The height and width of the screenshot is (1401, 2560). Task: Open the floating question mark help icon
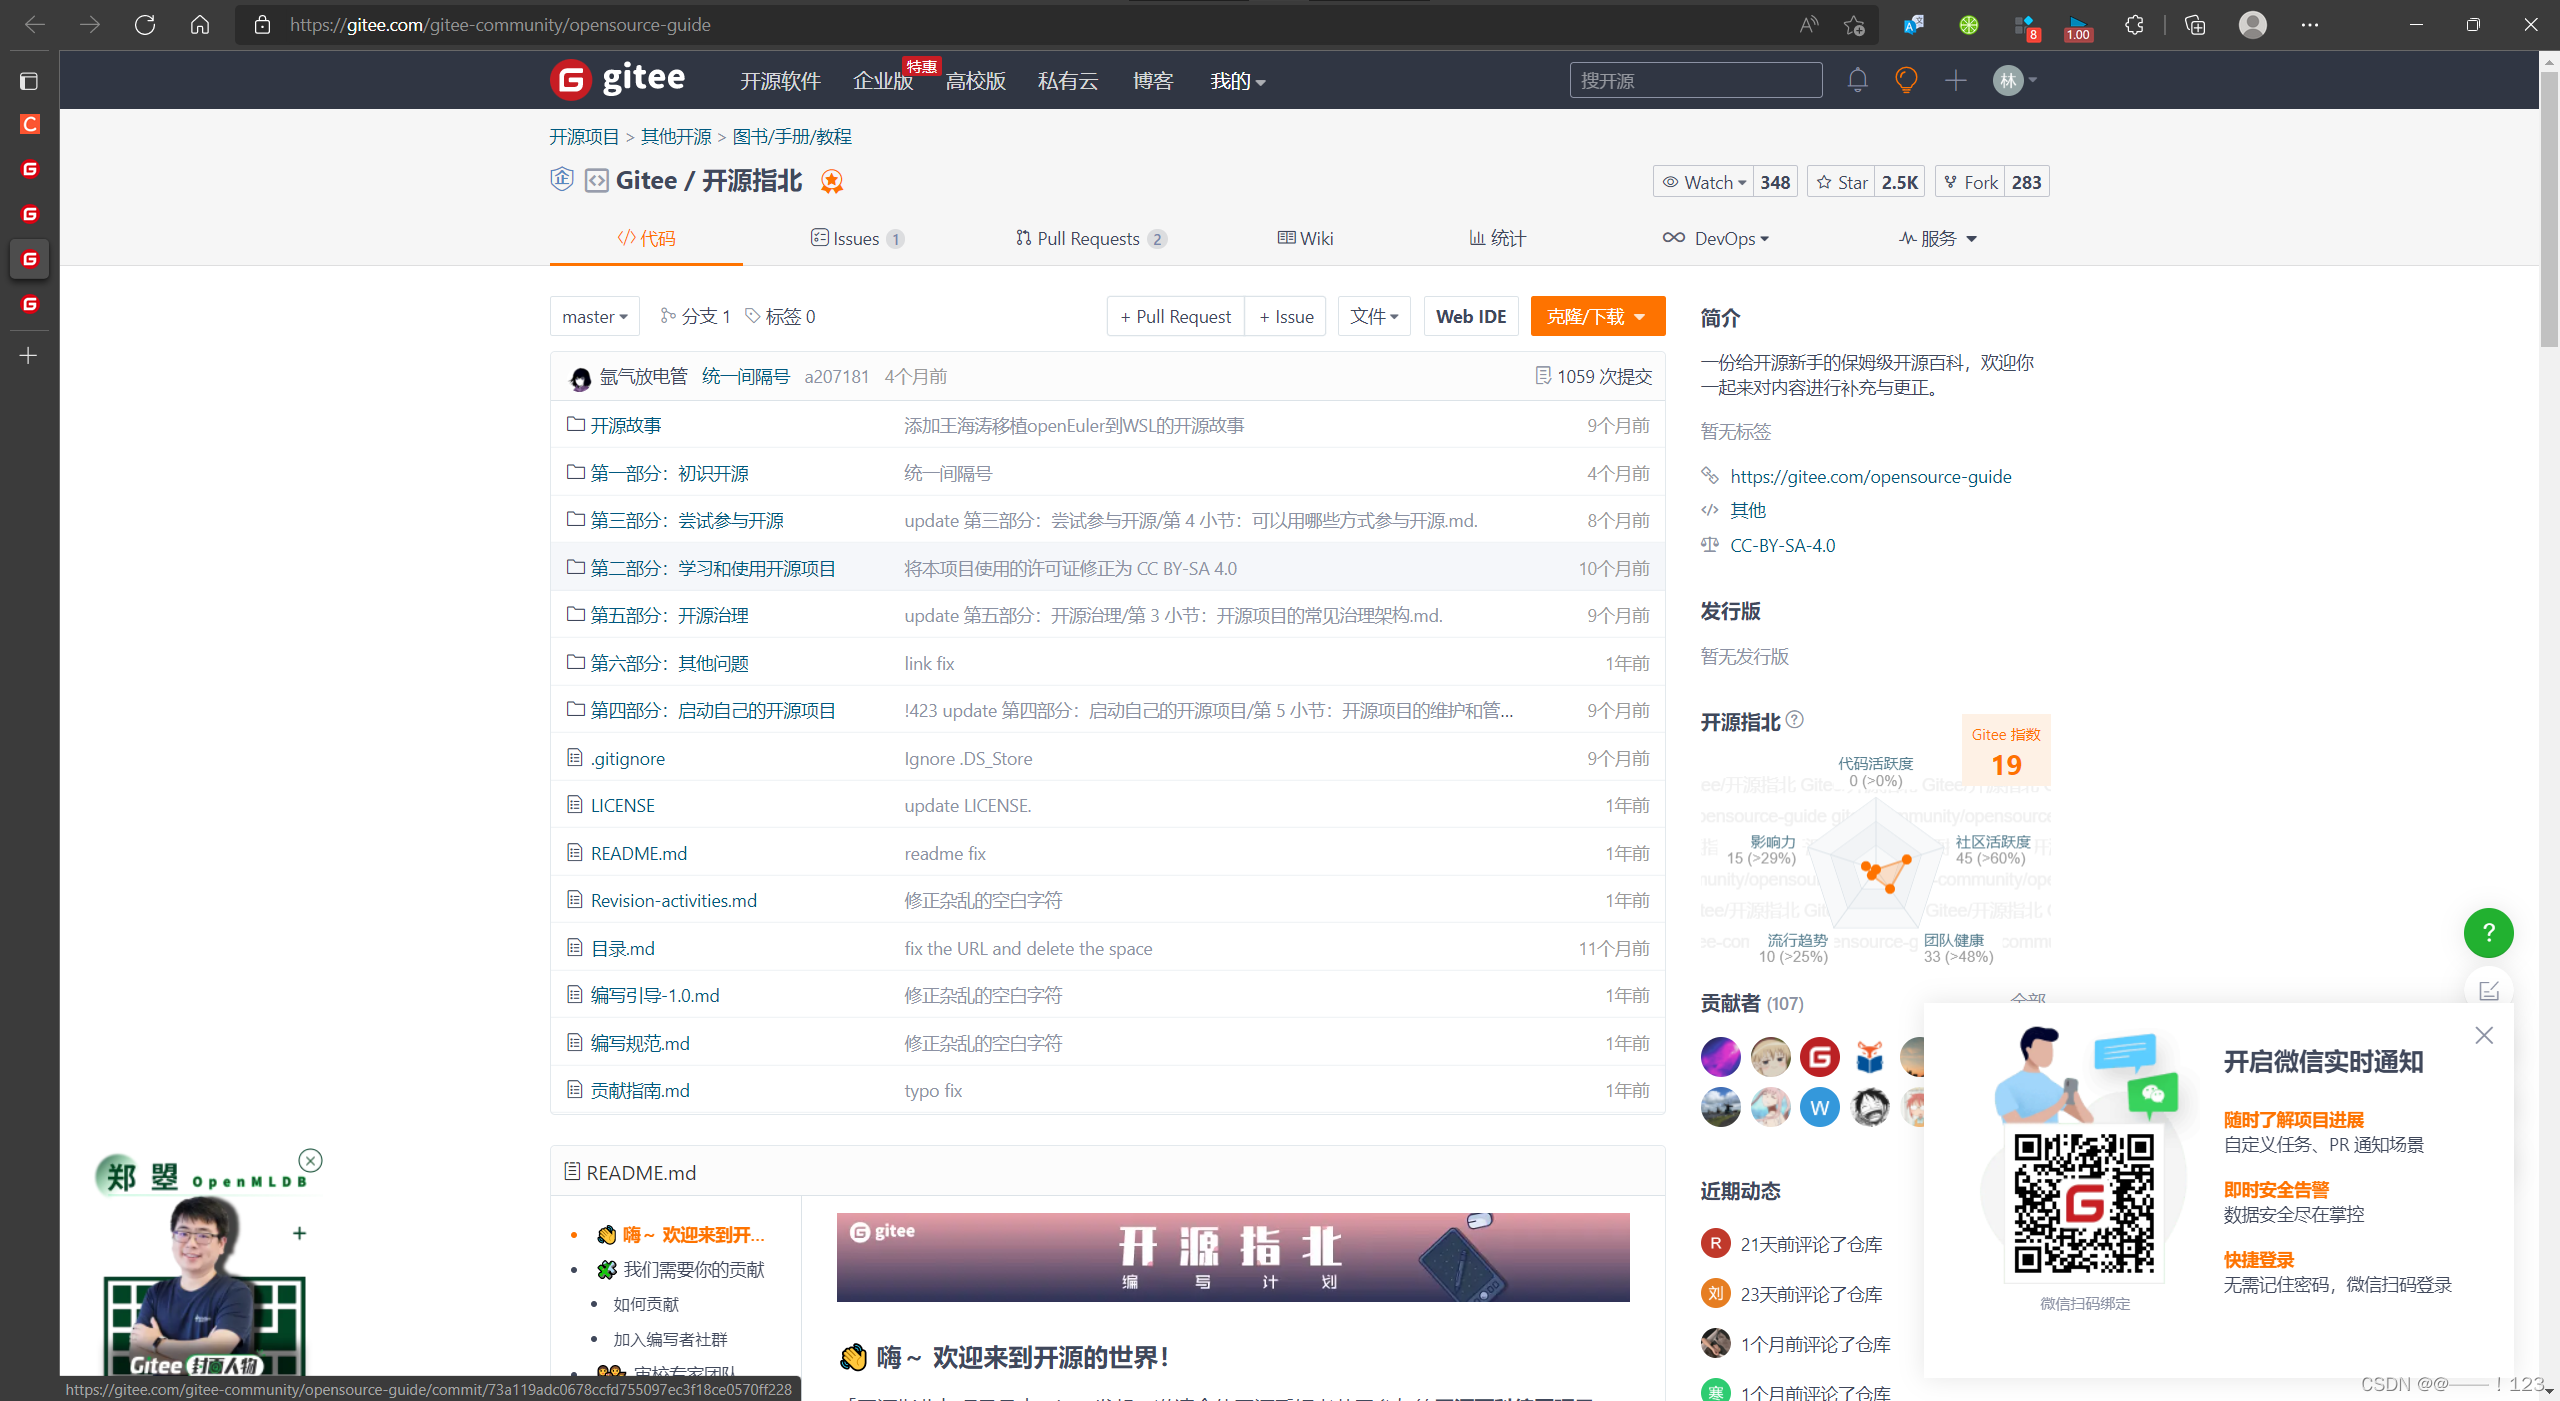pyautogui.click(x=2489, y=933)
